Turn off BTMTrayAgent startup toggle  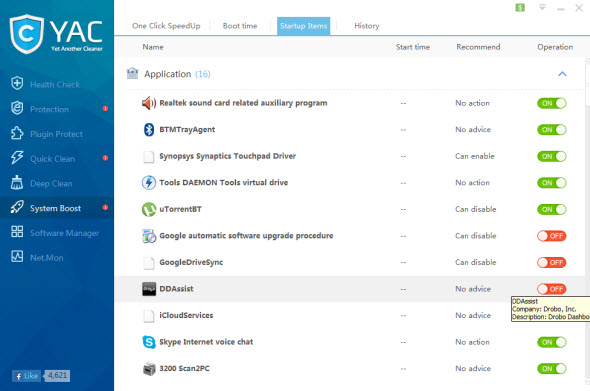[552, 129]
